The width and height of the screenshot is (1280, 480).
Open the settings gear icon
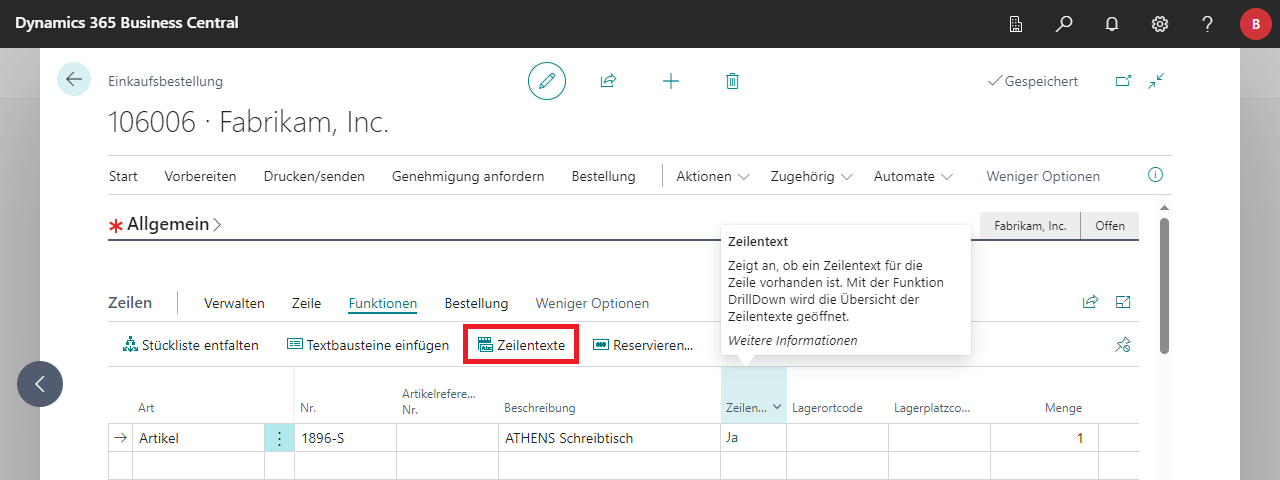1160,23
